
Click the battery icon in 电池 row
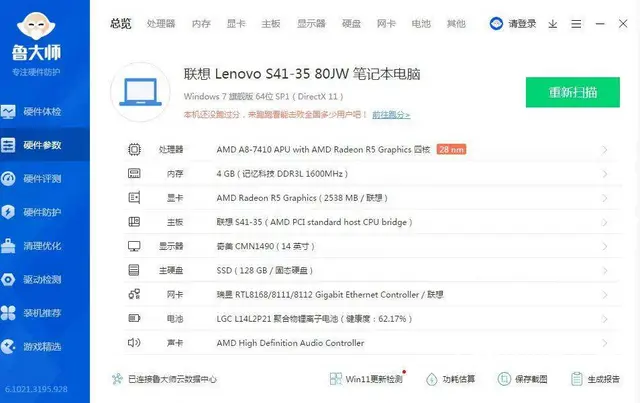point(134,318)
